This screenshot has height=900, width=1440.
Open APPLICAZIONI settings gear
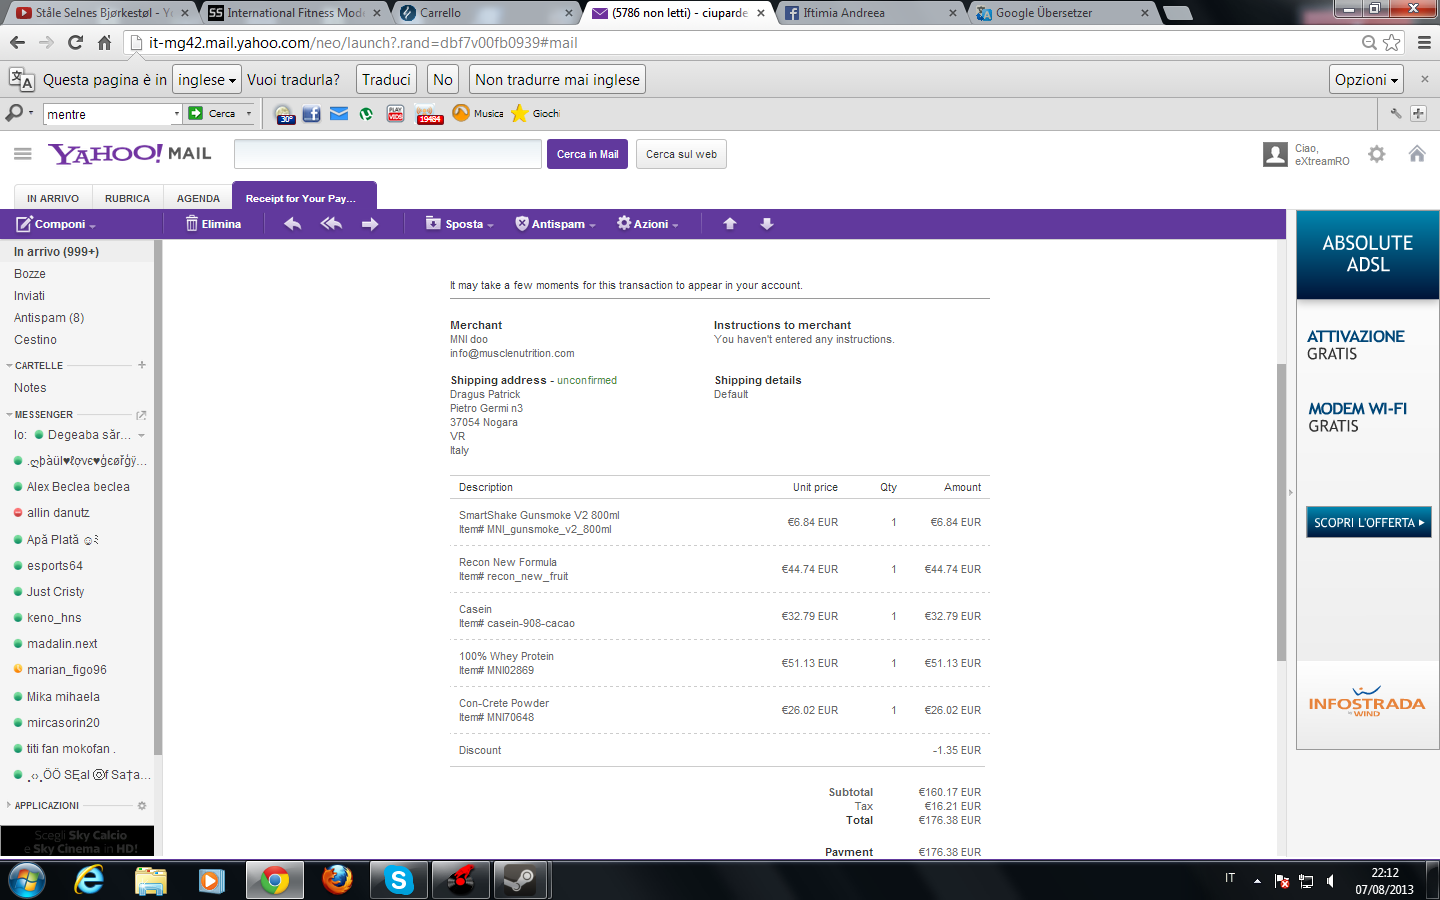pos(142,806)
